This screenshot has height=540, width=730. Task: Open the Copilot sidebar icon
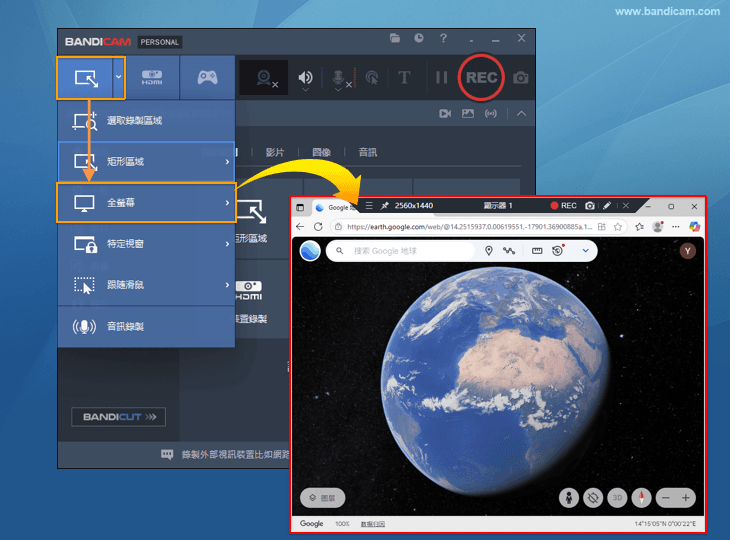[695, 227]
